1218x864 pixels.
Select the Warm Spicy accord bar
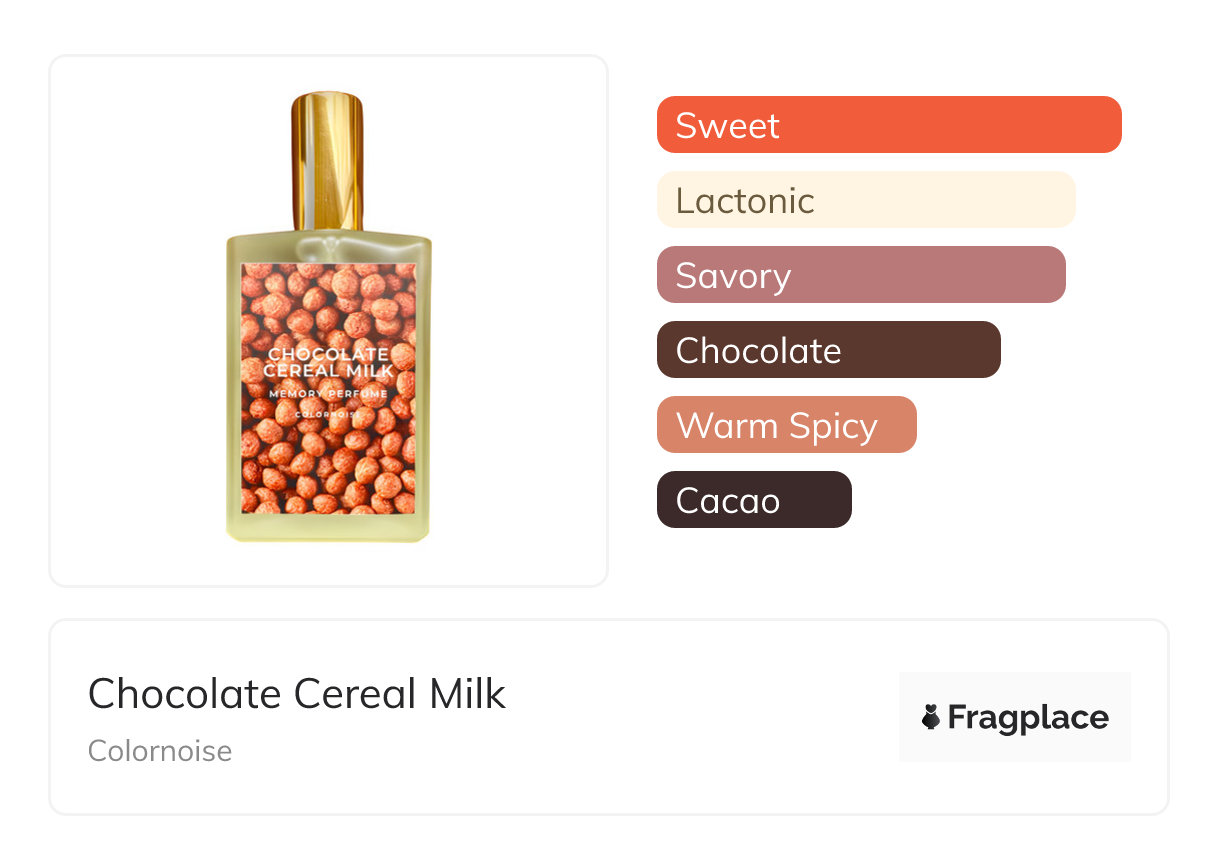pos(786,425)
